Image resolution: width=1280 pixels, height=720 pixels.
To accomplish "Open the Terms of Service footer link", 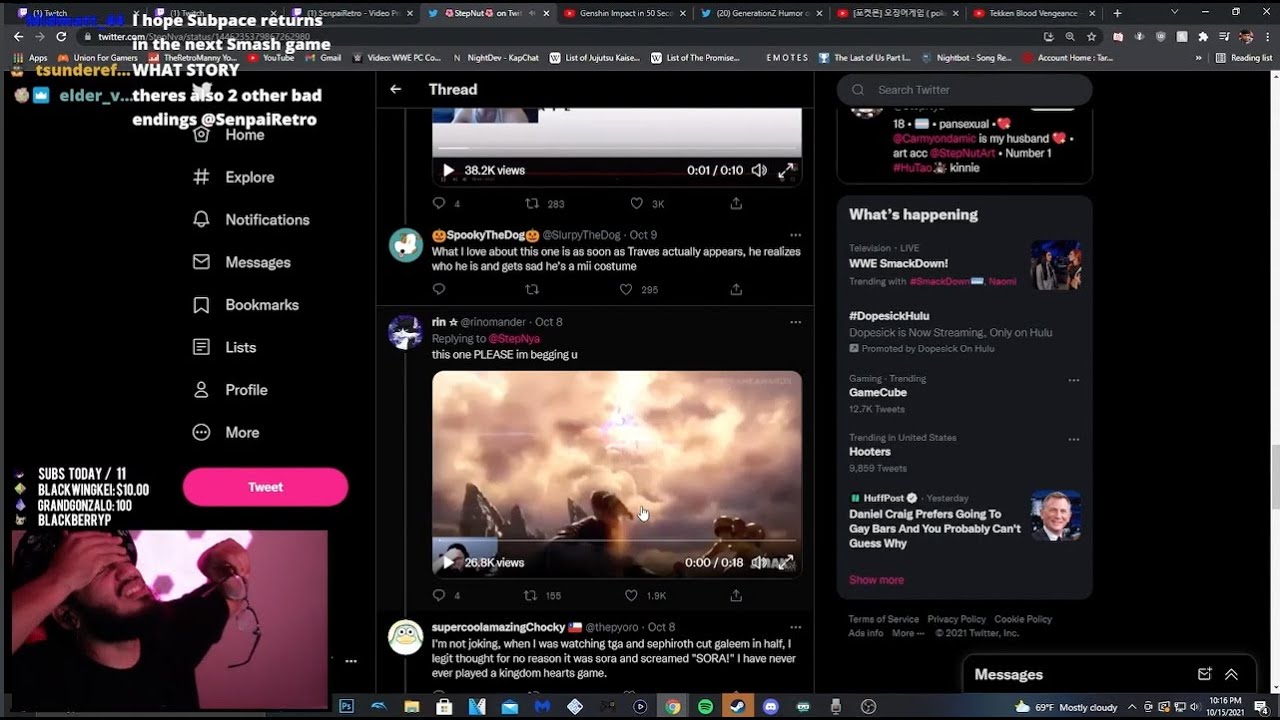I will tap(884, 619).
